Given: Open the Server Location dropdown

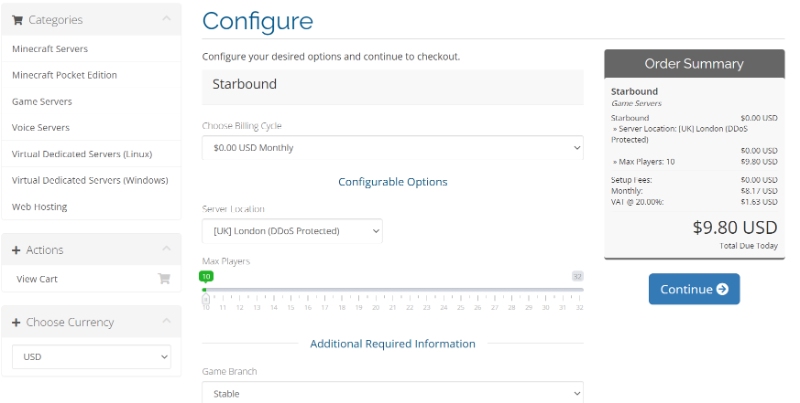Looking at the screenshot, I should (292, 231).
